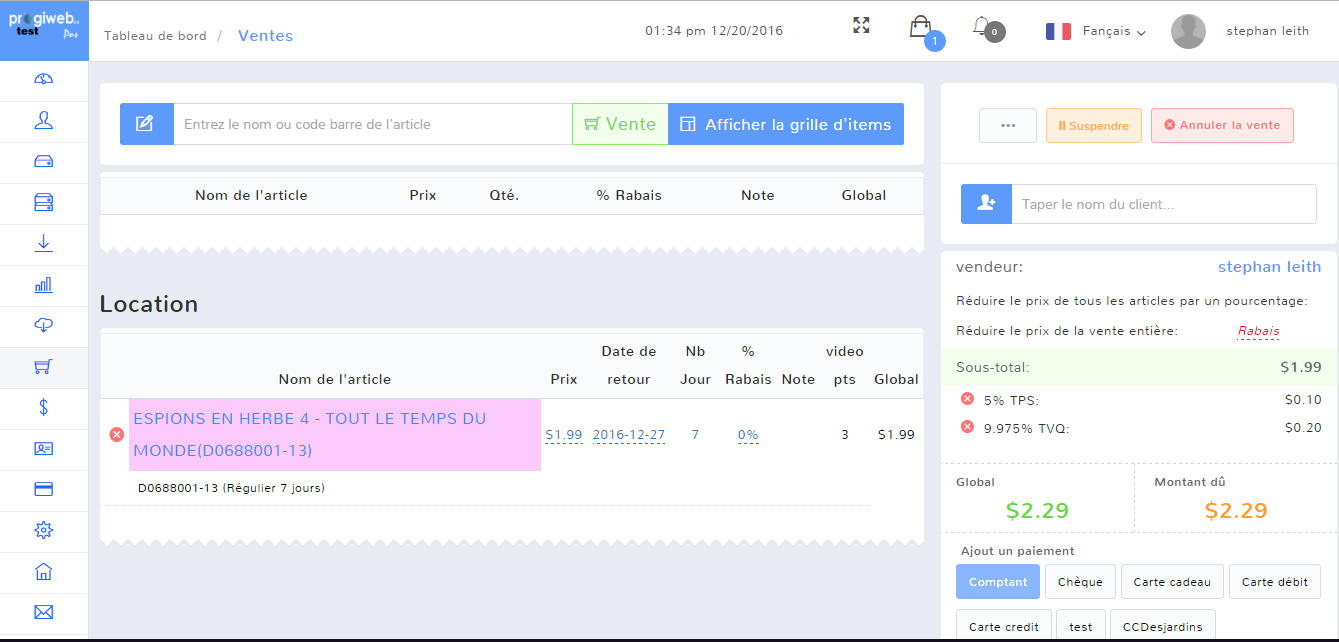Click the blue add customer icon button
Image resolution: width=1339 pixels, height=642 pixels.
[986, 204]
